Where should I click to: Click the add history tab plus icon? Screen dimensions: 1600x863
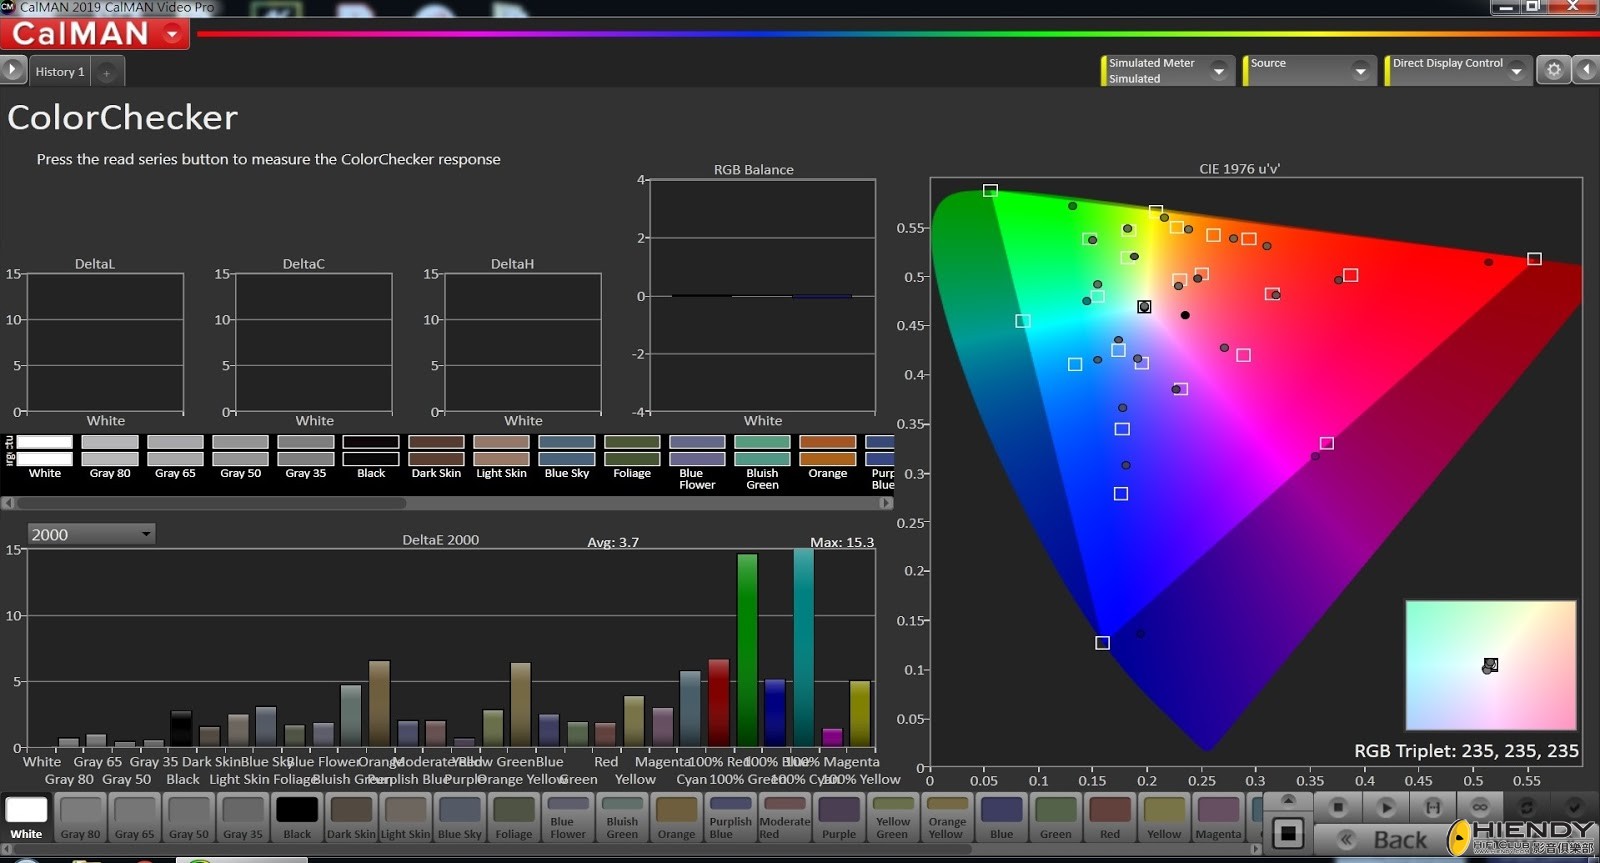coord(107,72)
